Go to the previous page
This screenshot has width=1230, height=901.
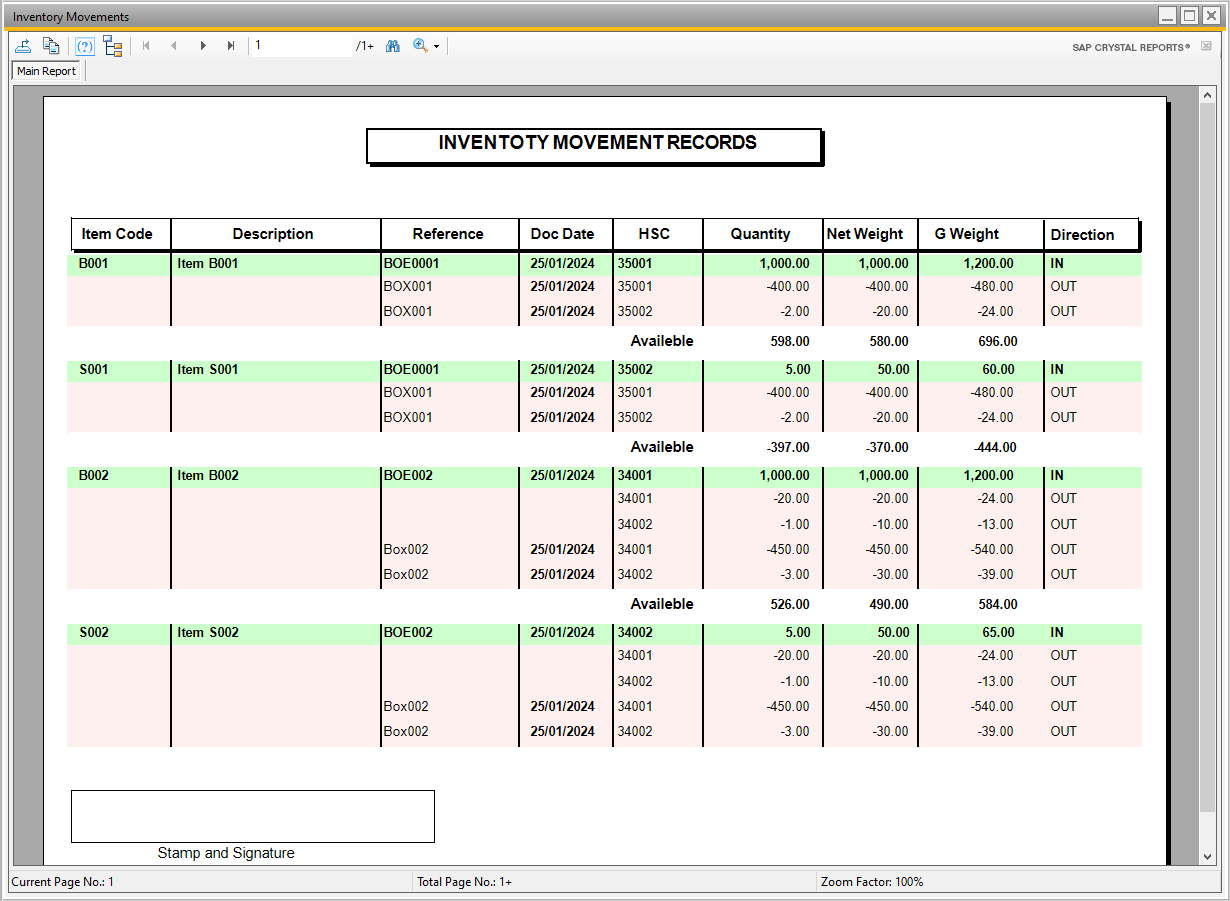174,46
